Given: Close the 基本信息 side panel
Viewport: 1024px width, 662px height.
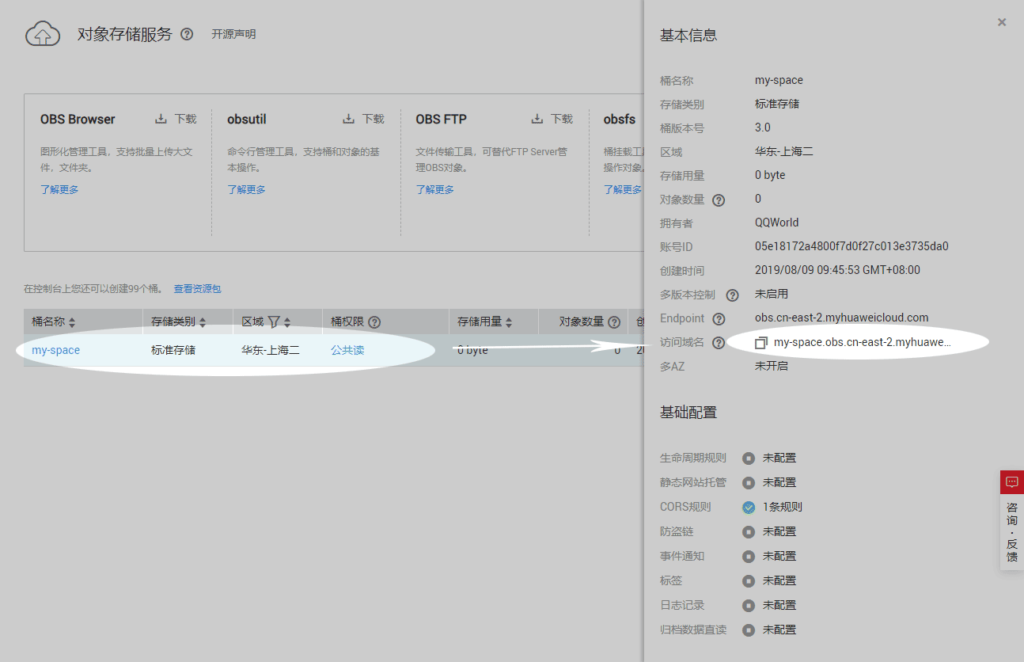Looking at the screenshot, I should point(1001,22).
